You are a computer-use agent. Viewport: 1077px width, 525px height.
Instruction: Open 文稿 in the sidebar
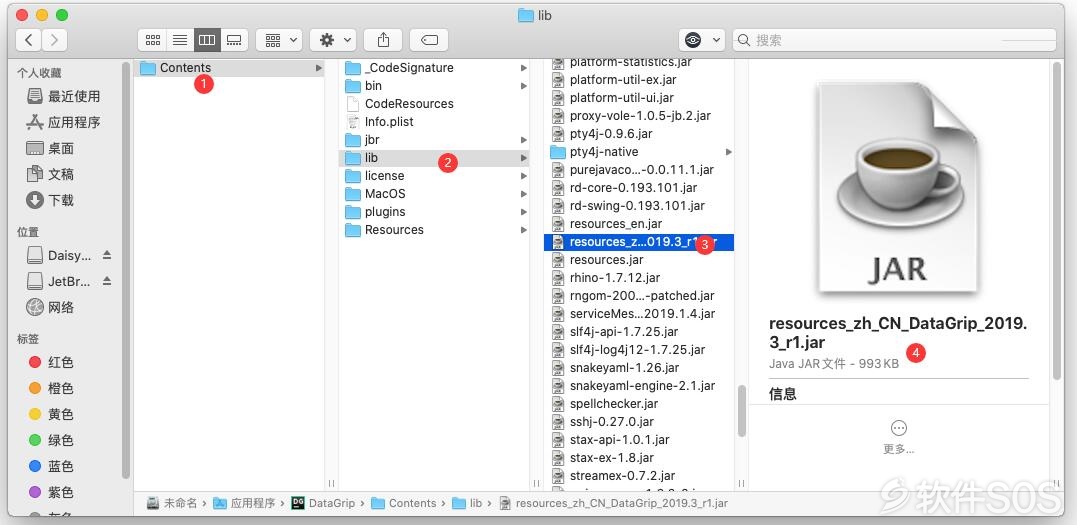(x=51, y=175)
